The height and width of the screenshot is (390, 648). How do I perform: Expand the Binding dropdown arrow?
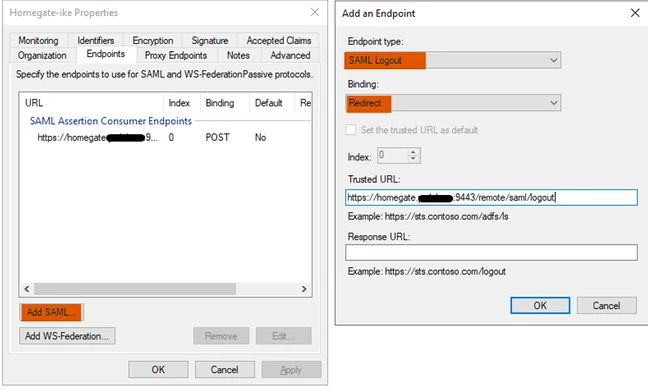[554, 103]
